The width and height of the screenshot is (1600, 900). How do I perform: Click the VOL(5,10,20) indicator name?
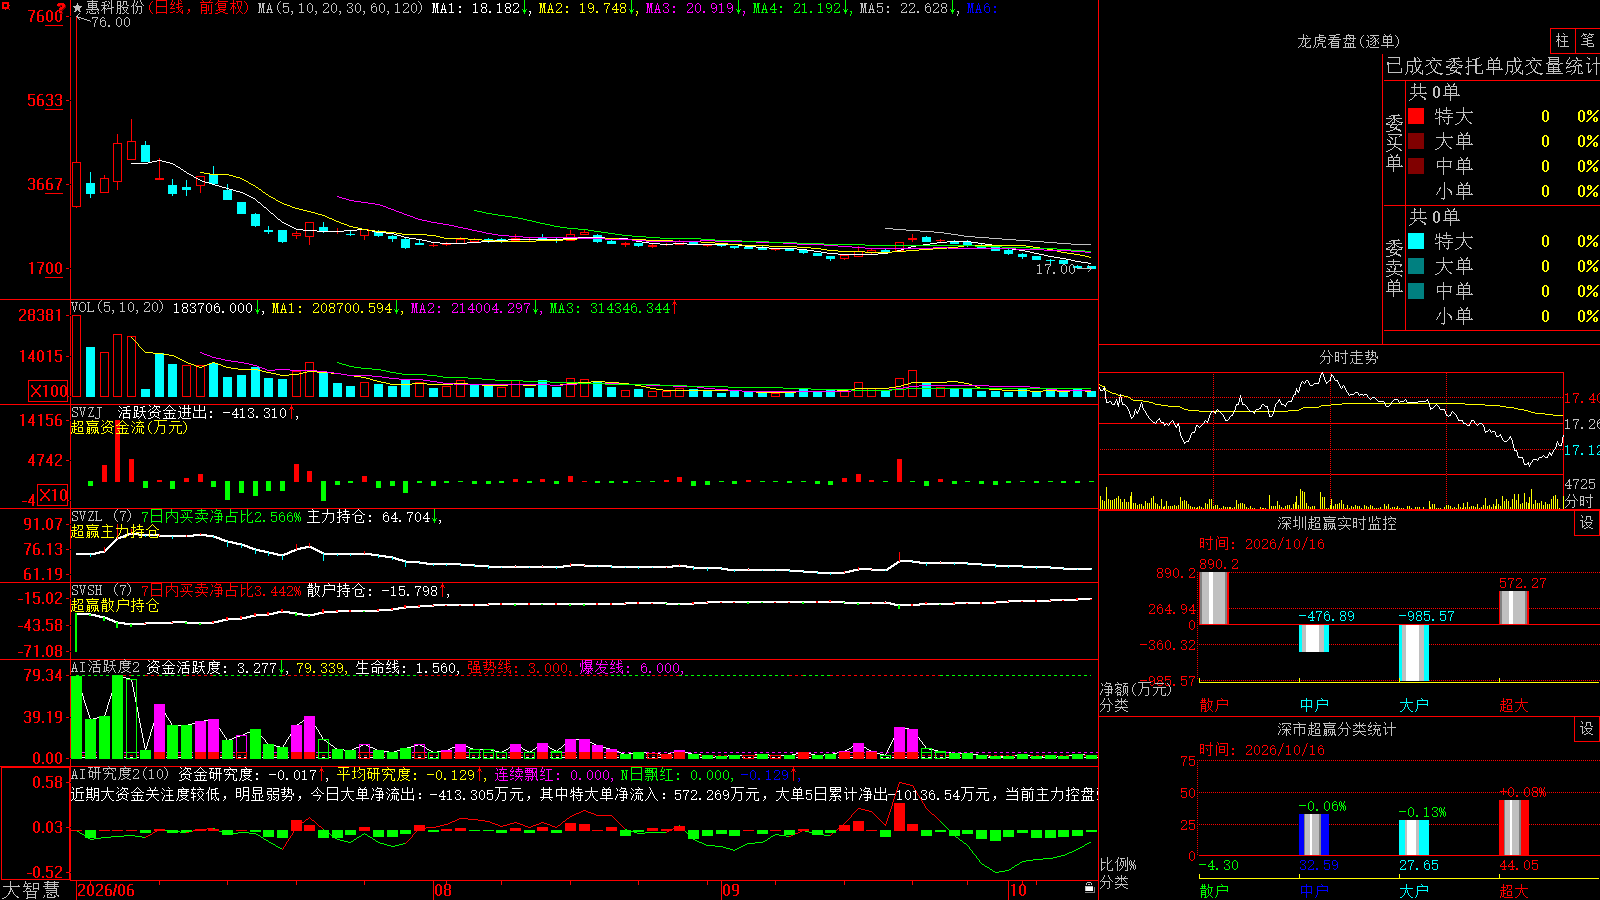(117, 307)
